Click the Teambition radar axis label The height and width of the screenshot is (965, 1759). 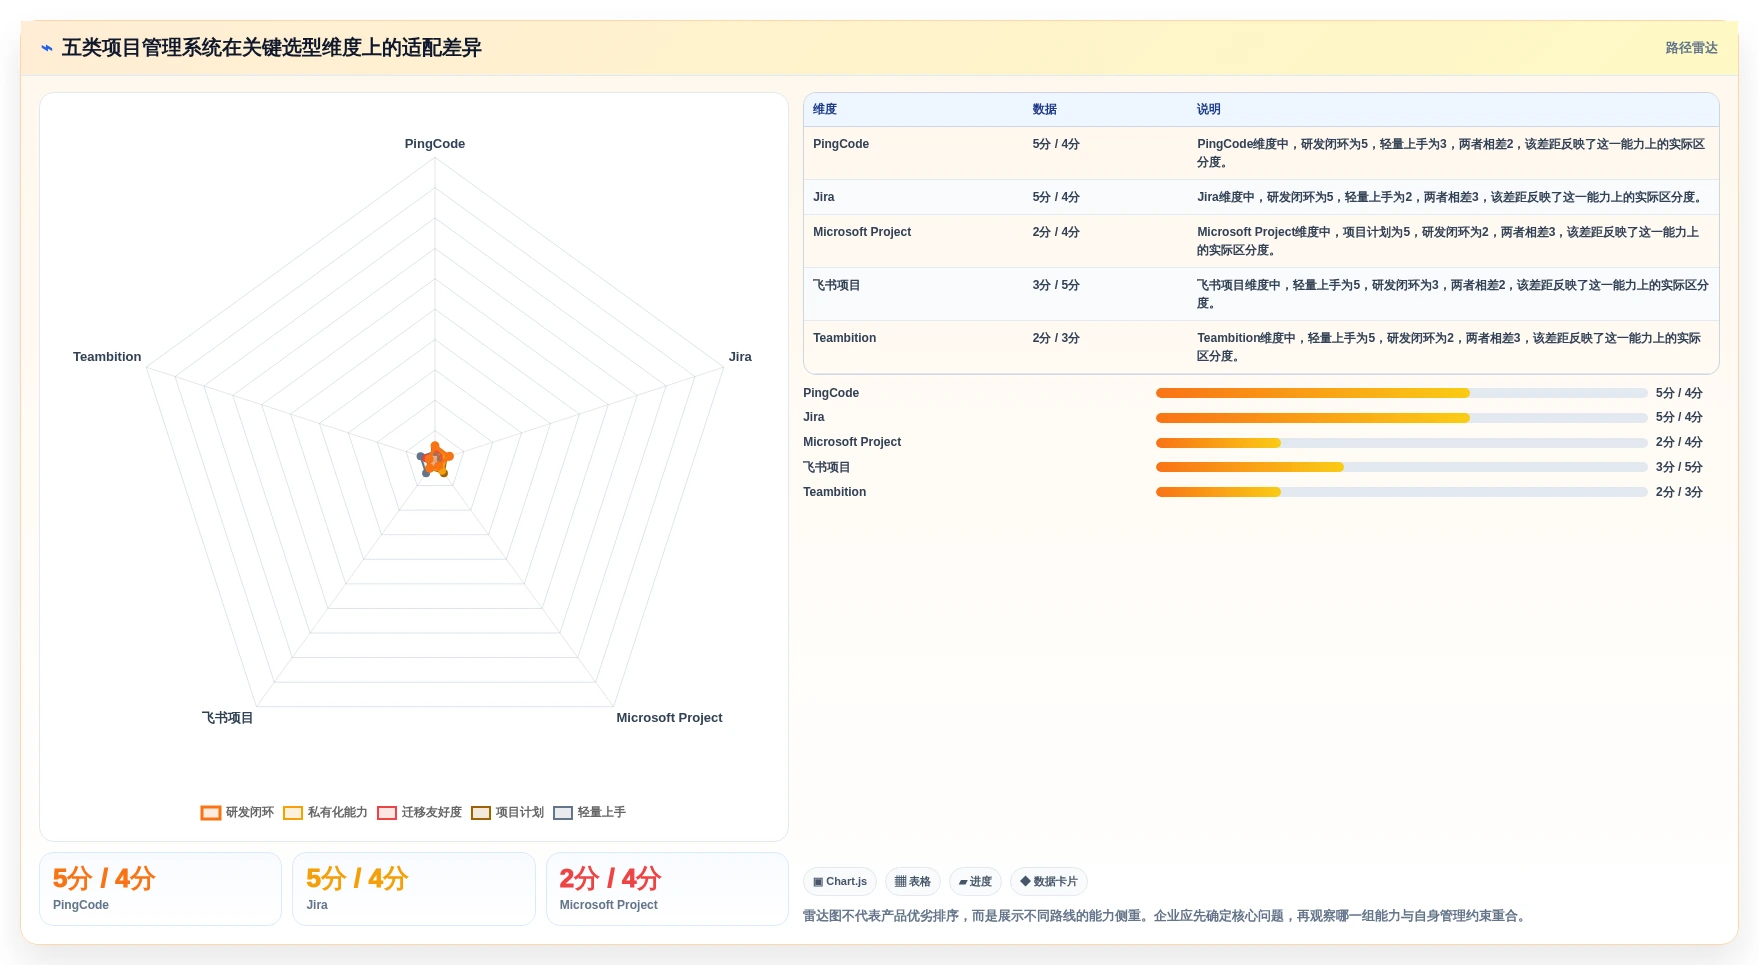click(107, 357)
